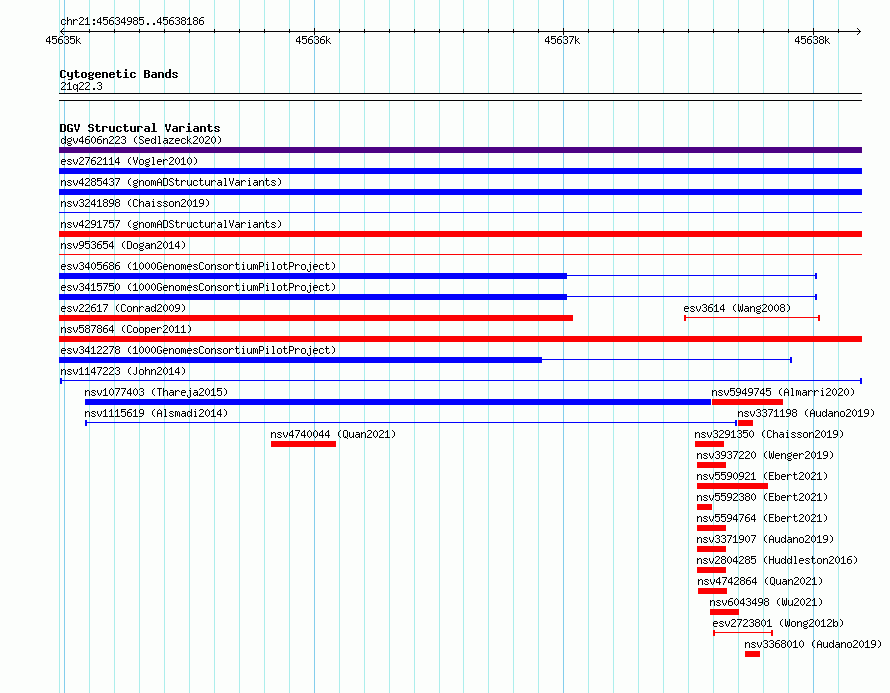Select nsv1077403 (Thareja2015) label
The image size is (890, 693).
click(156, 392)
